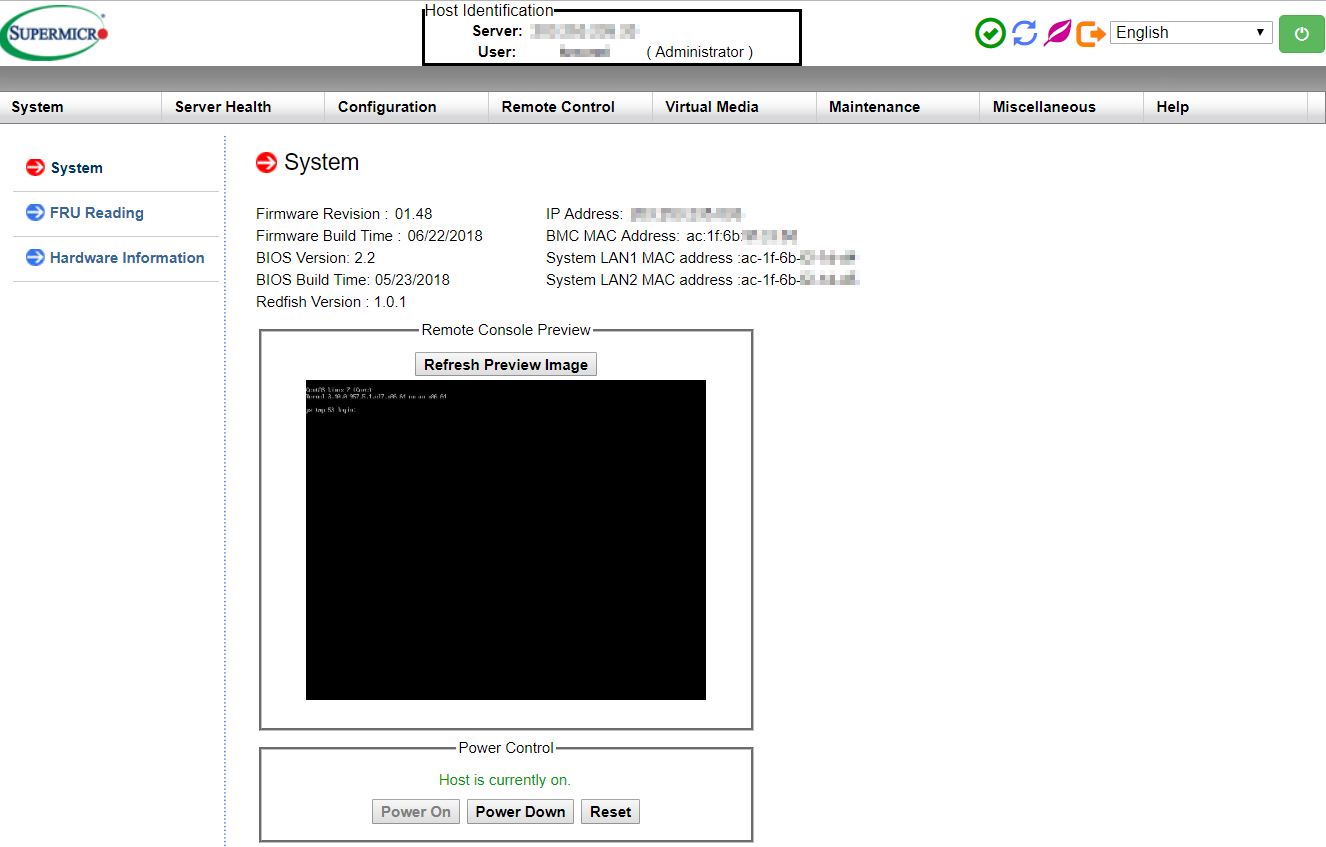
Task: Click the blue refresh arrows icon
Action: pyautogui.click(x=1024, y=33)
